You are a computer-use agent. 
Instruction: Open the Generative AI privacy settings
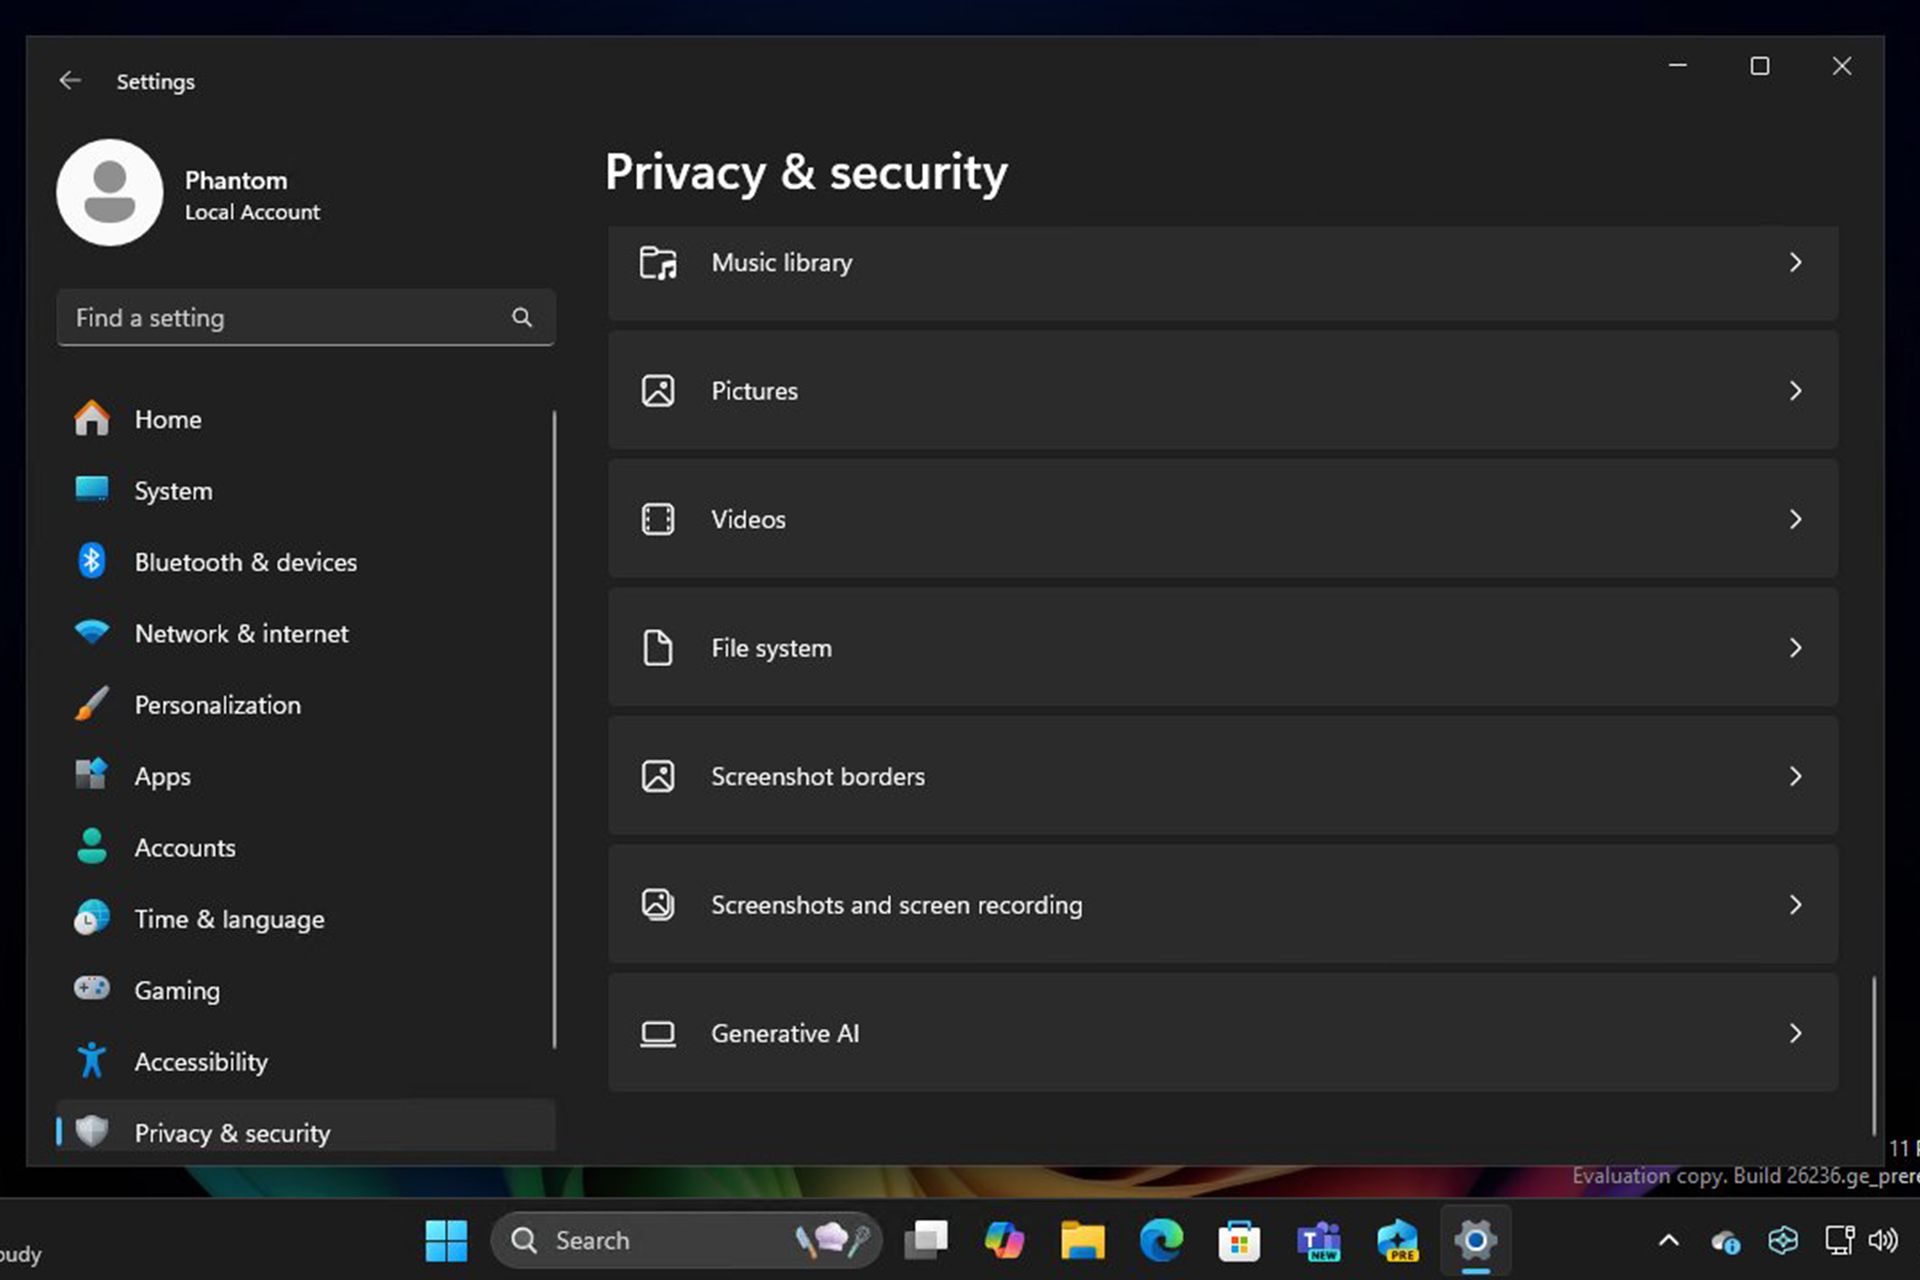click(1221, 1033)
